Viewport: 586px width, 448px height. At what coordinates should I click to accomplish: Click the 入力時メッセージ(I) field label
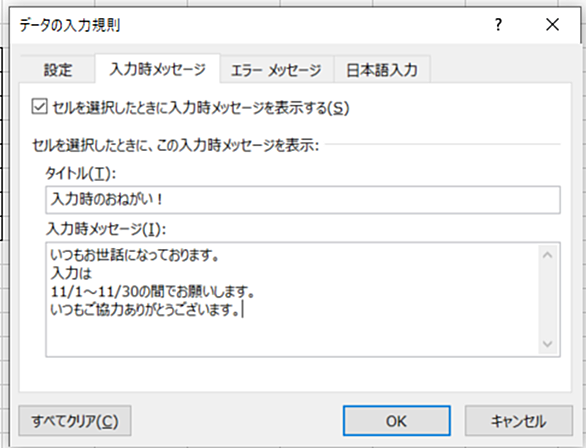(x=106, y=228)
